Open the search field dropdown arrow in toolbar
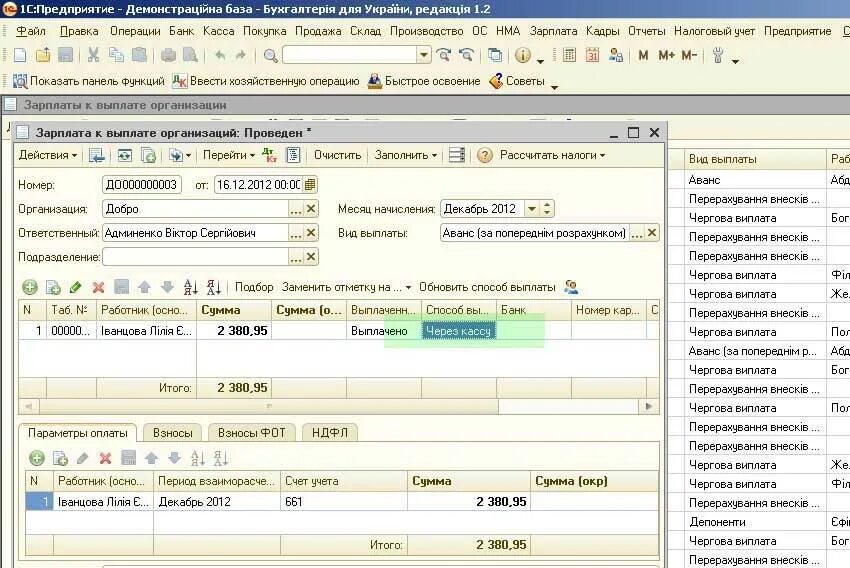 pos(423,55)
